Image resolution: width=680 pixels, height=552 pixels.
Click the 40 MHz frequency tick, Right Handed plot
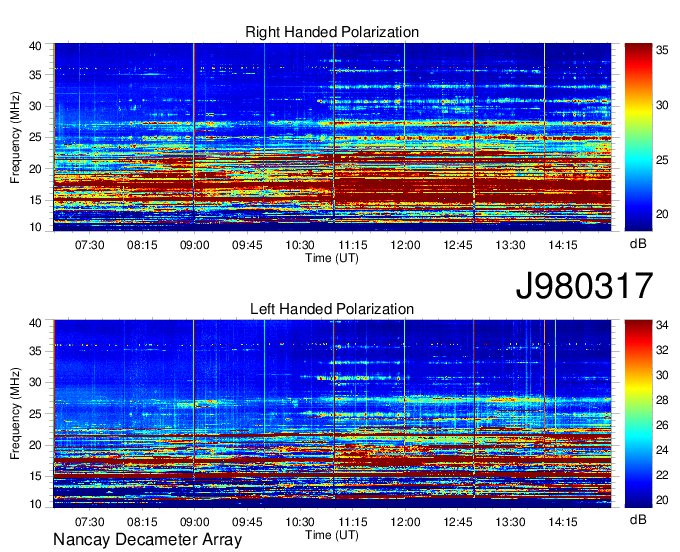[x=35, y=46]
